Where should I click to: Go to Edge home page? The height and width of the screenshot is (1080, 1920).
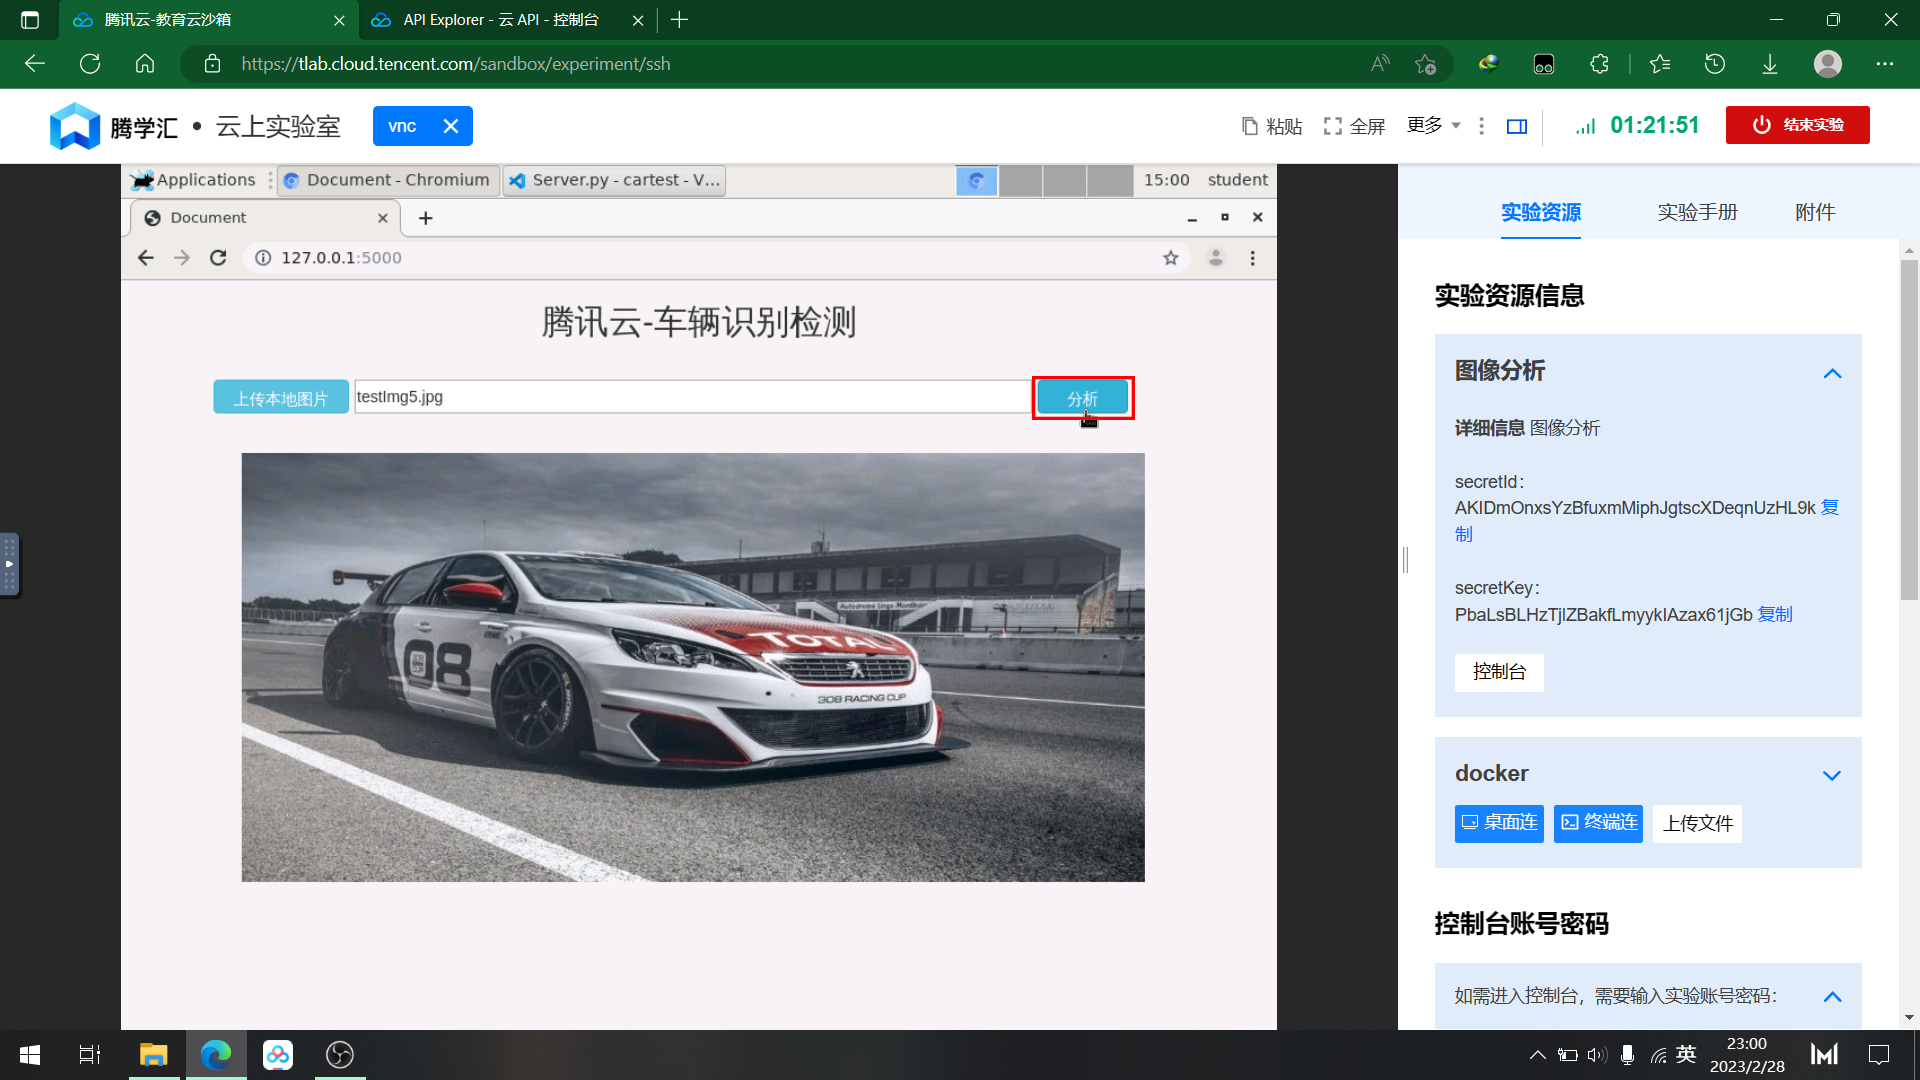(145, 64)
